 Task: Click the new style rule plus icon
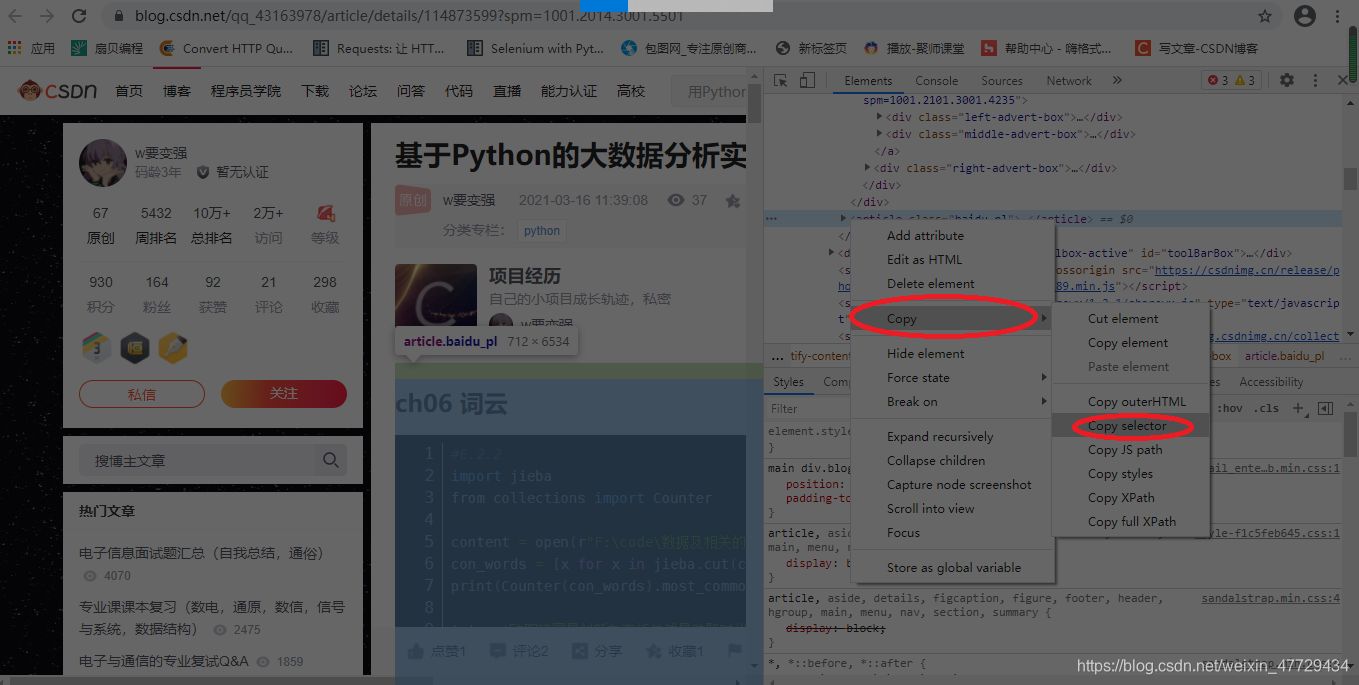(x=1298, y=408)
